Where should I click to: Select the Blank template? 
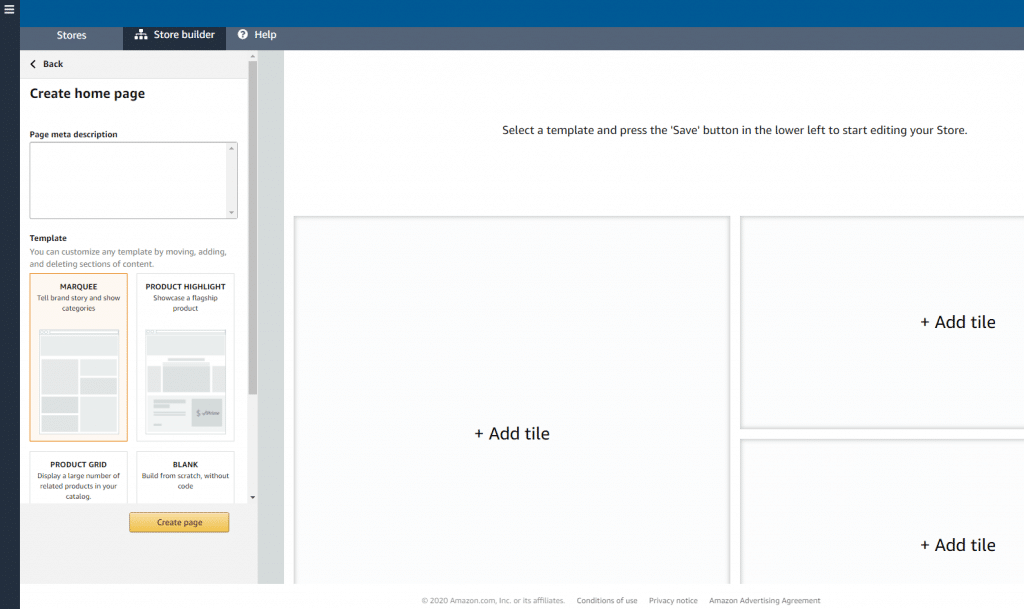click(x=185, y=478)
